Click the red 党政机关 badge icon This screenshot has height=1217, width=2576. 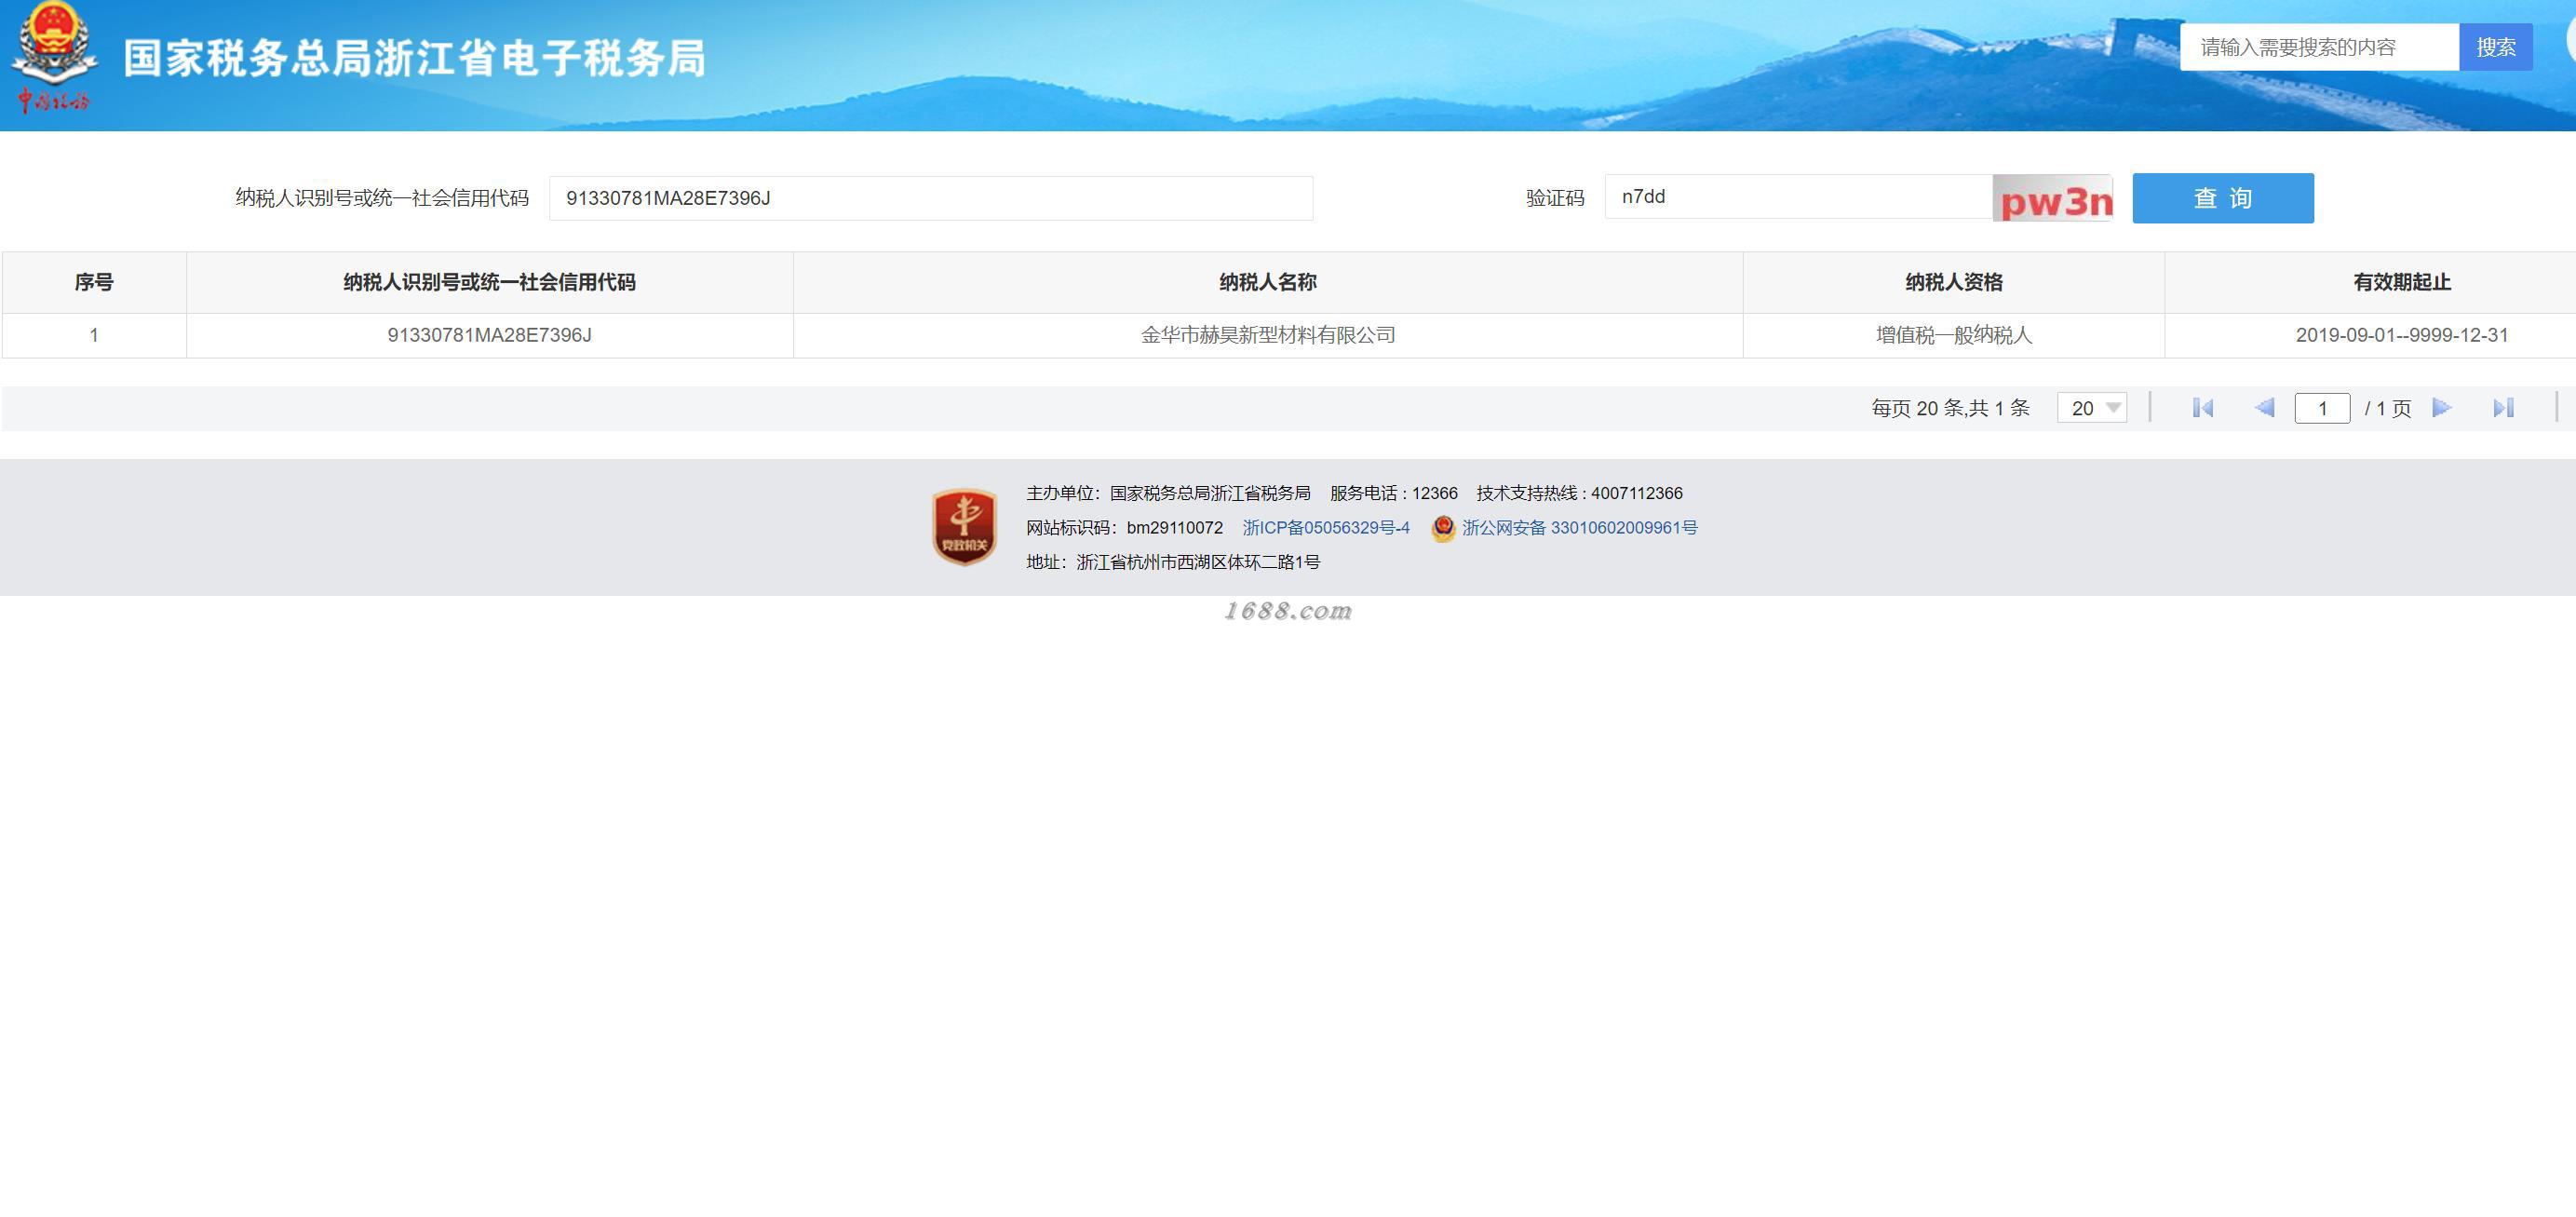pos(964,527)
